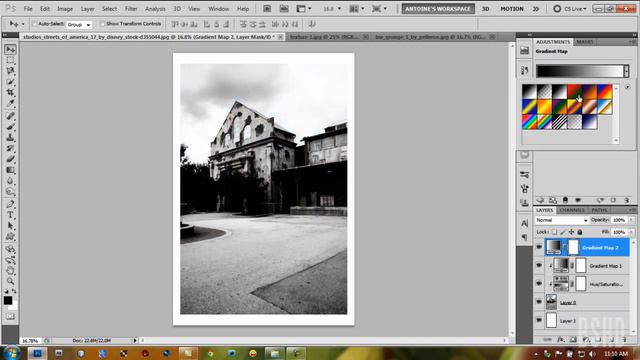Select the Healing Brush tool

(10, 116)
